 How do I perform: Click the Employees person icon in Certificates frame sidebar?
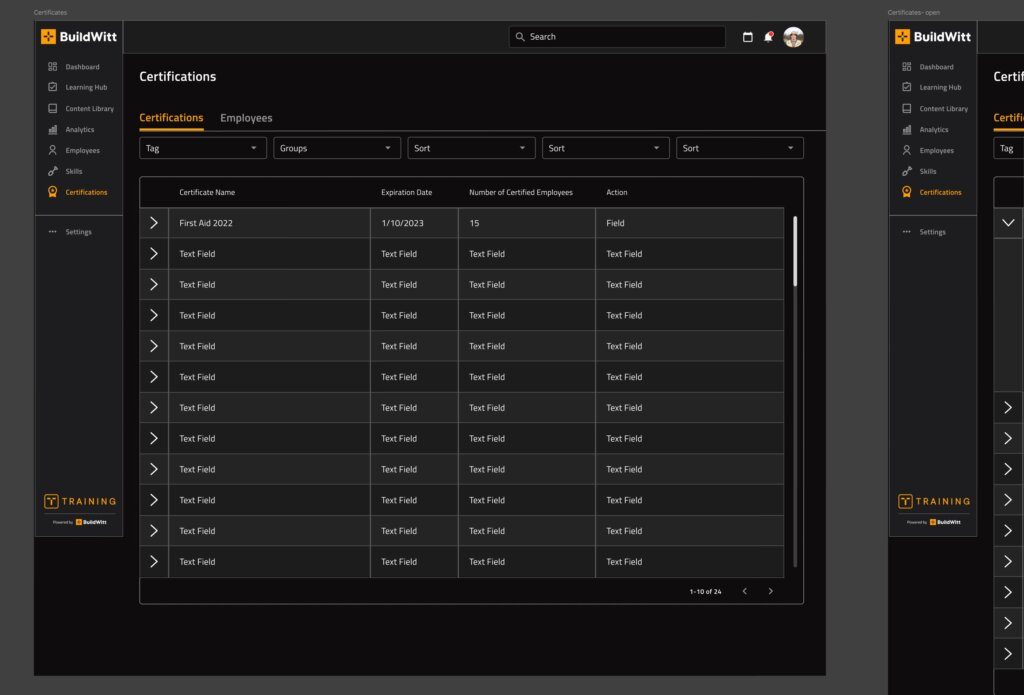[52, 150]
